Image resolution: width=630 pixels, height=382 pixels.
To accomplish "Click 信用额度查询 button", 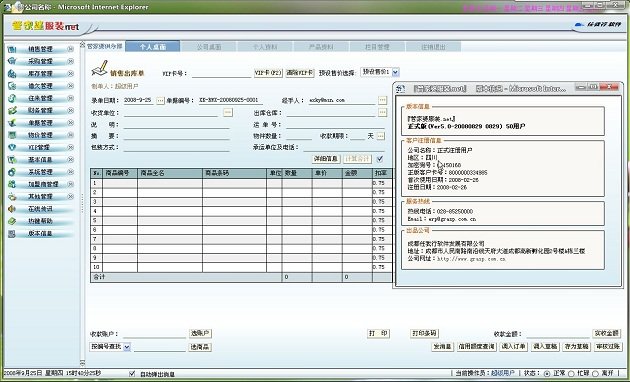I will point(477,346).
